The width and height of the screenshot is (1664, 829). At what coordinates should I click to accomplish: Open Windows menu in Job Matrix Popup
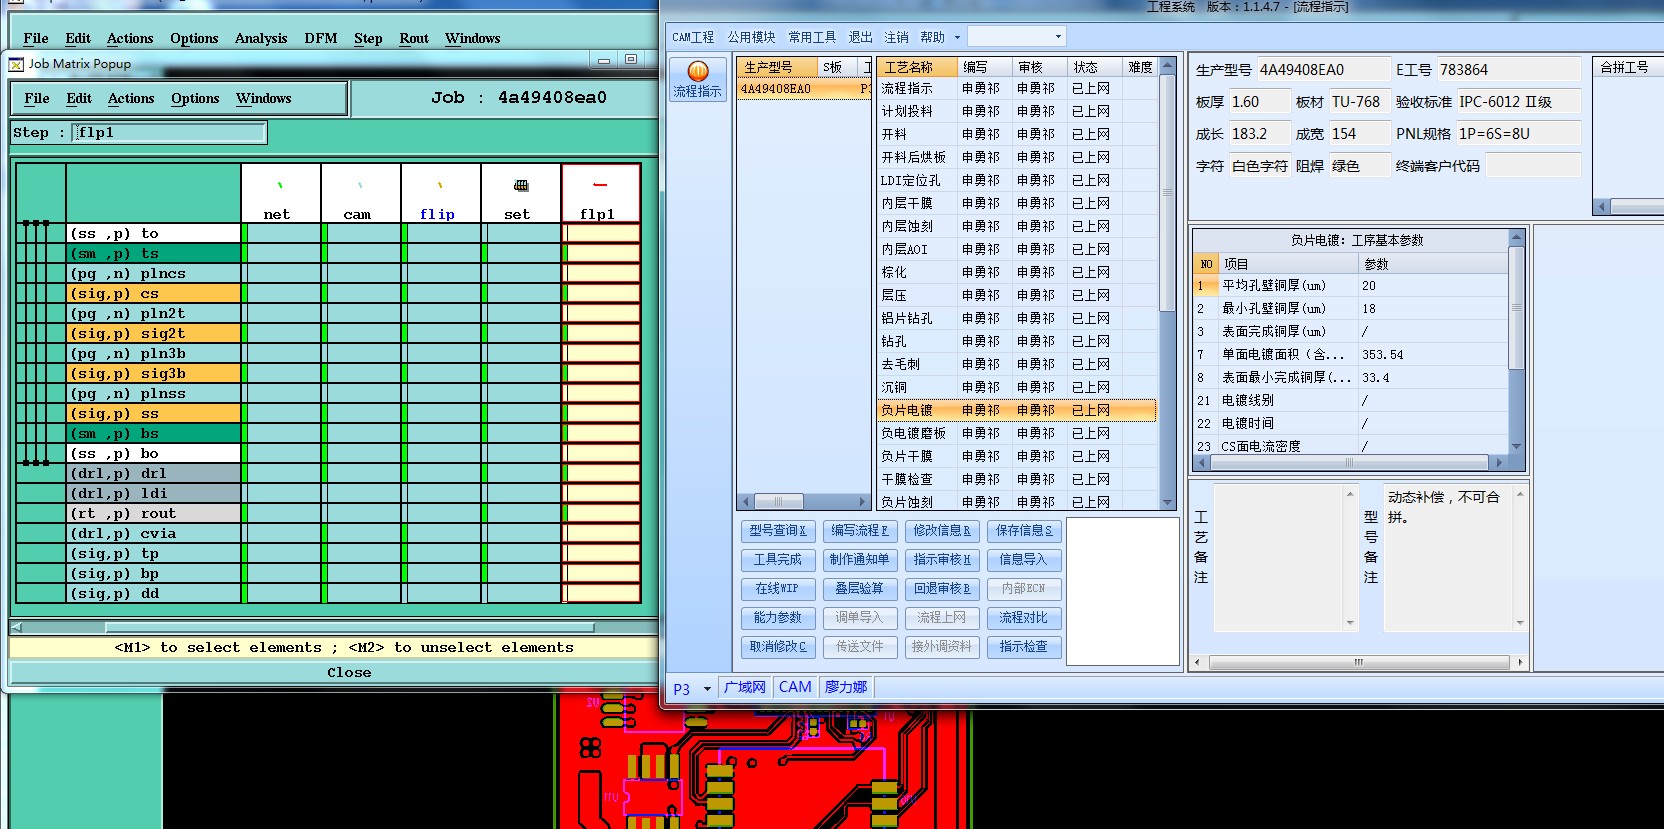pos(264,98)
